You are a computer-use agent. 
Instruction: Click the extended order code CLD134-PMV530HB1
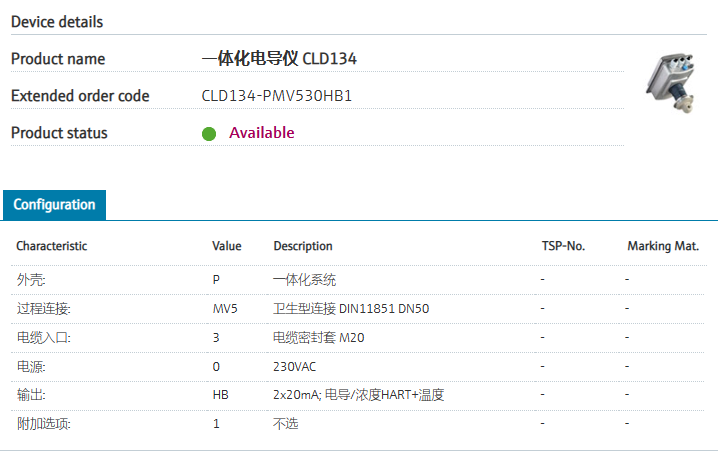276,96
